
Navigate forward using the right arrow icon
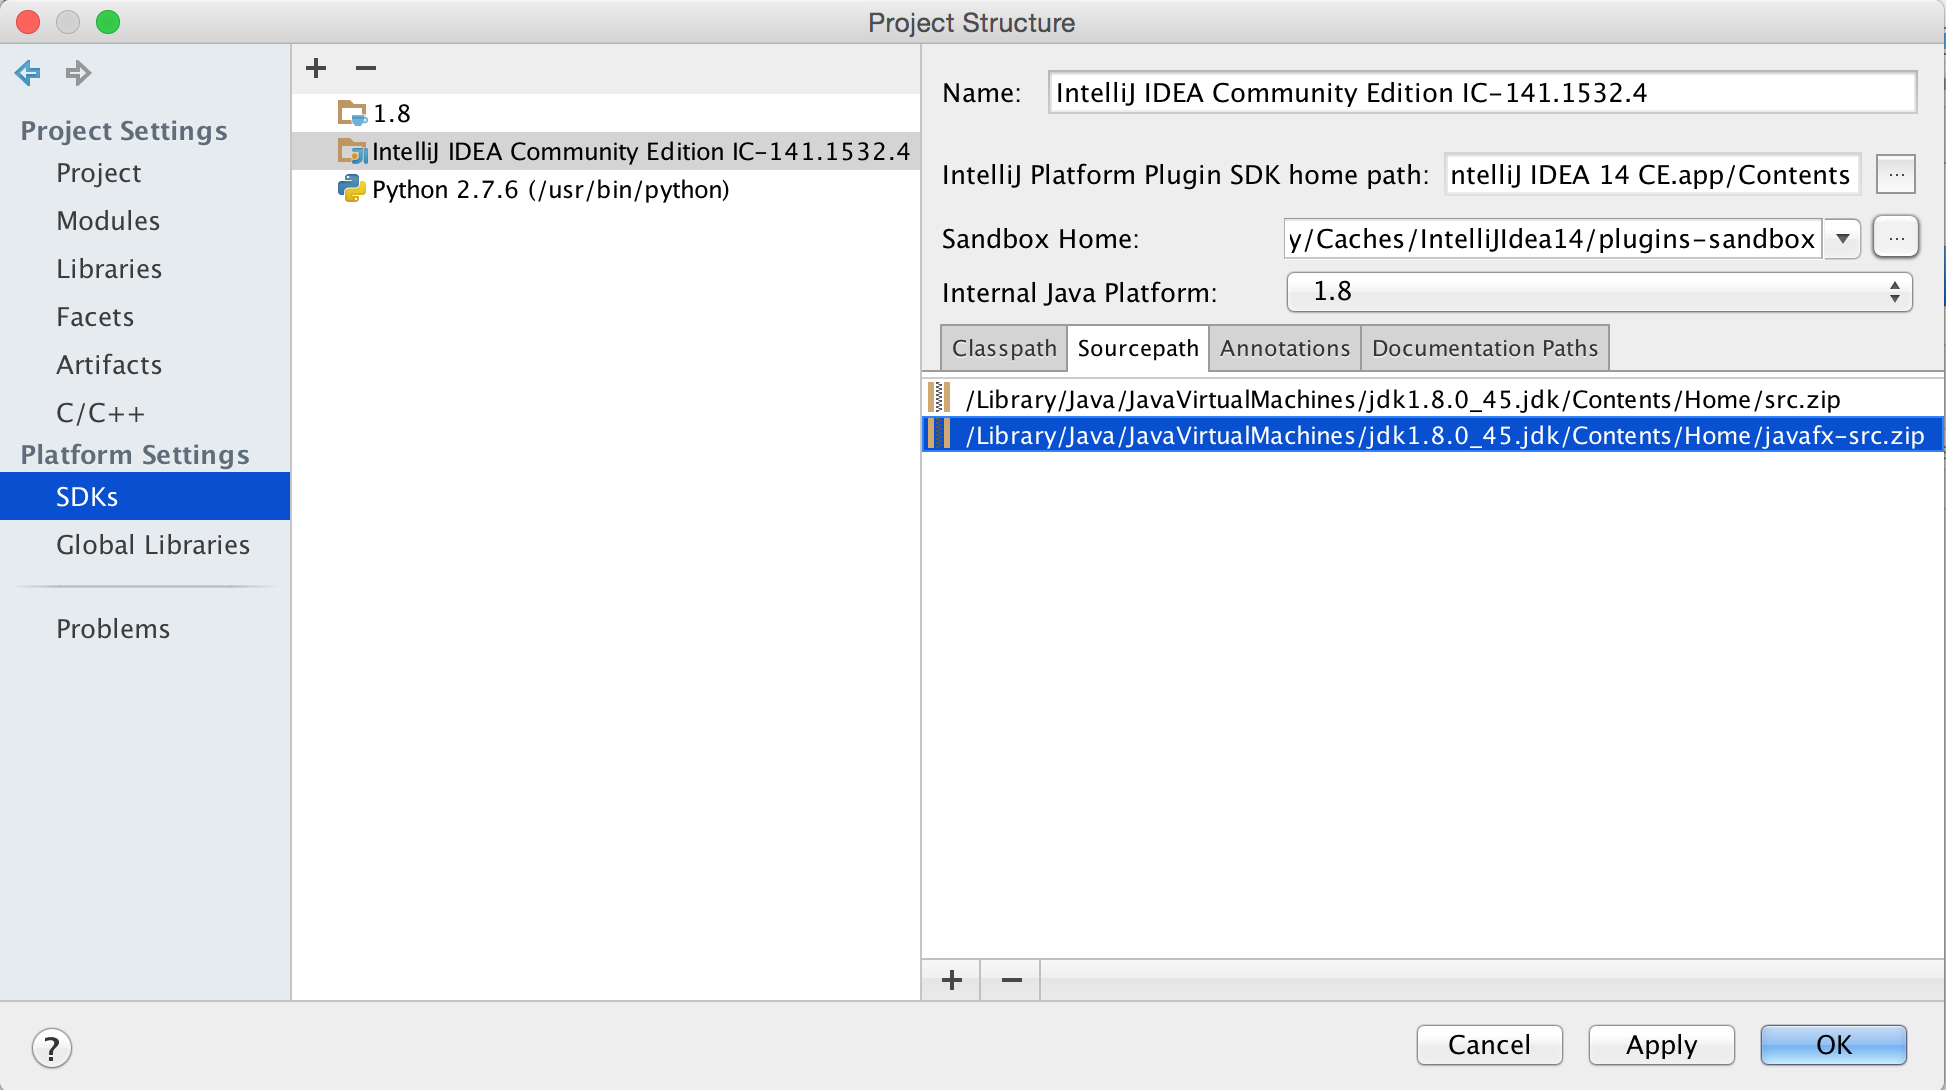click(77, 72)
